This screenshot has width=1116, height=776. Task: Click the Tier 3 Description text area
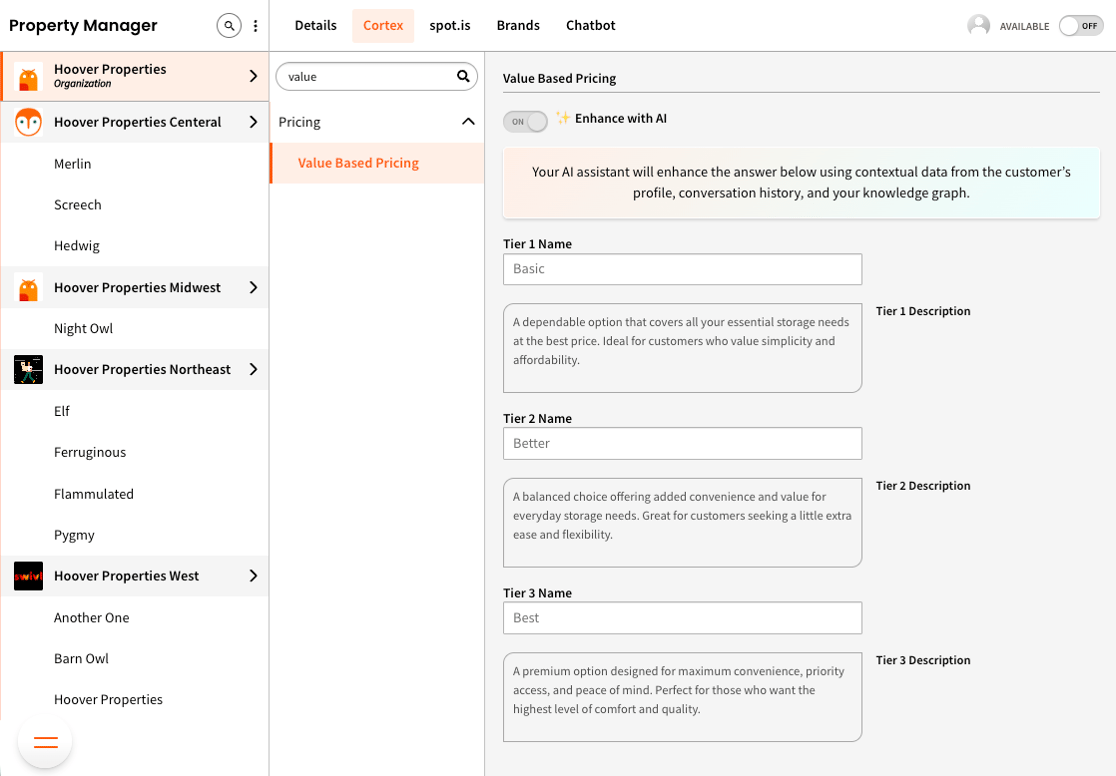(x=682, y=697)
